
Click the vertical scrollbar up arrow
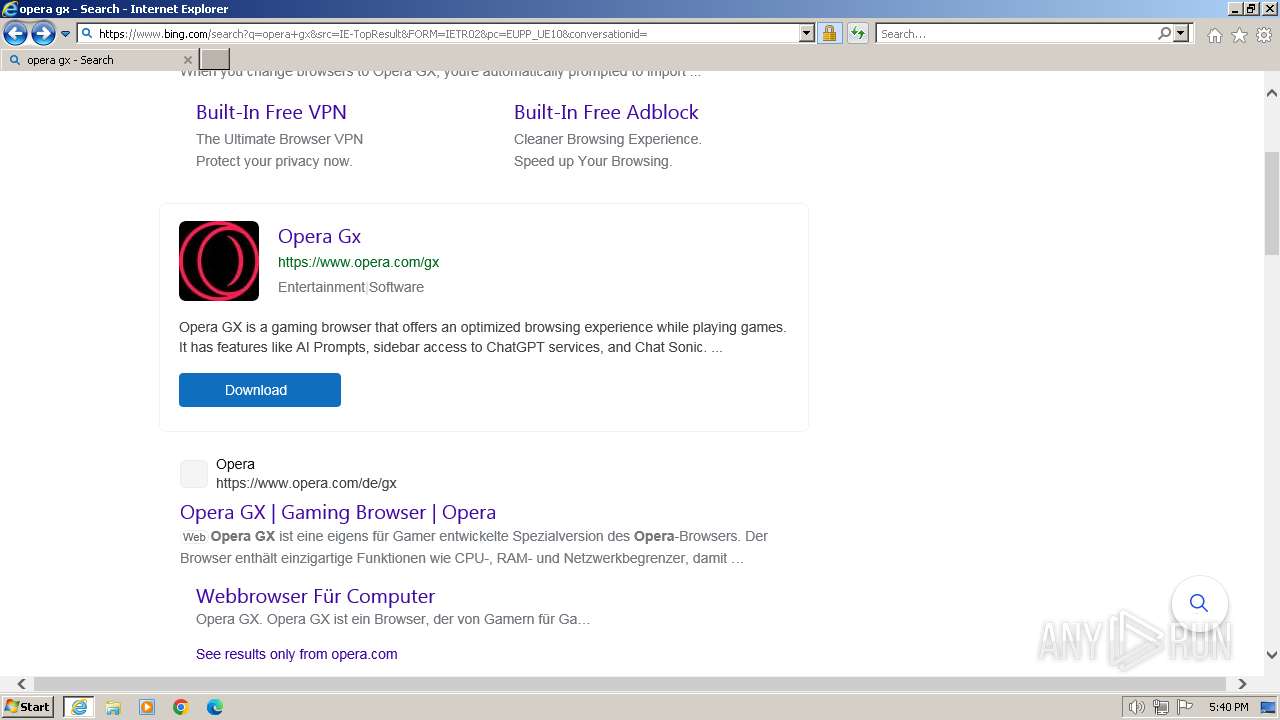pyautogui.click(x=1272, y=93)
